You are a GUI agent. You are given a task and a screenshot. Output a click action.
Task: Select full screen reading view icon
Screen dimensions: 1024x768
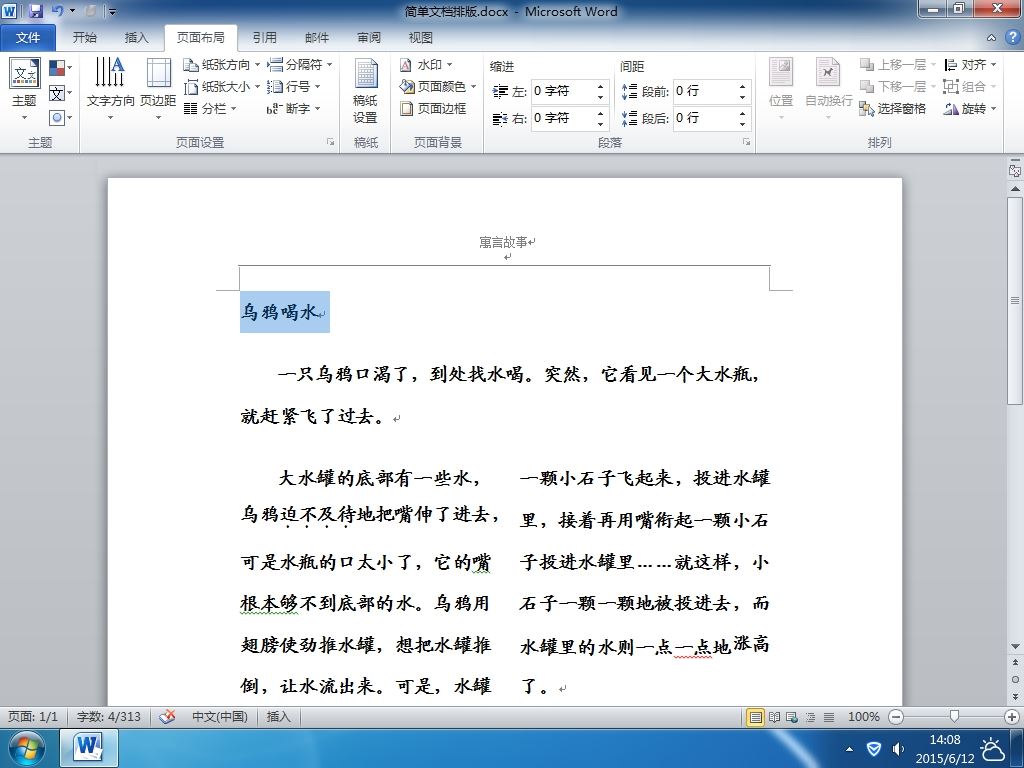pos(775,717)
